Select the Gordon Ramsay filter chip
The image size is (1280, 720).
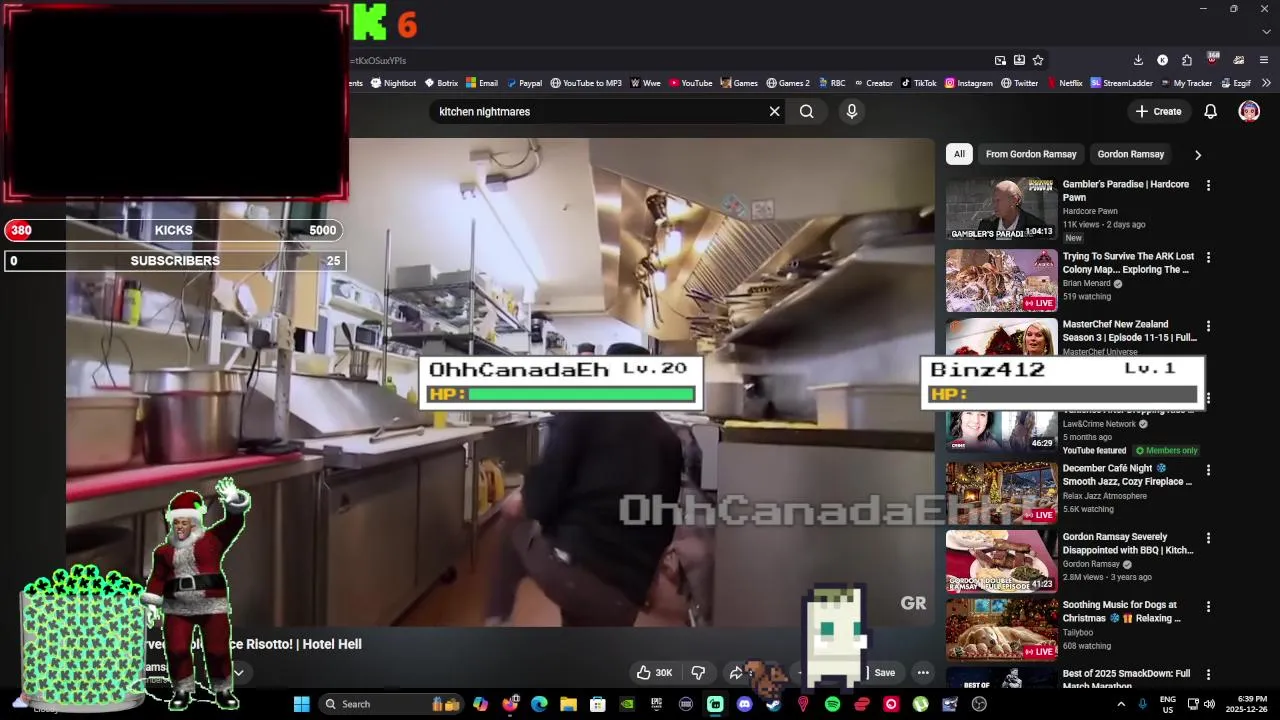coord(1131,154)
